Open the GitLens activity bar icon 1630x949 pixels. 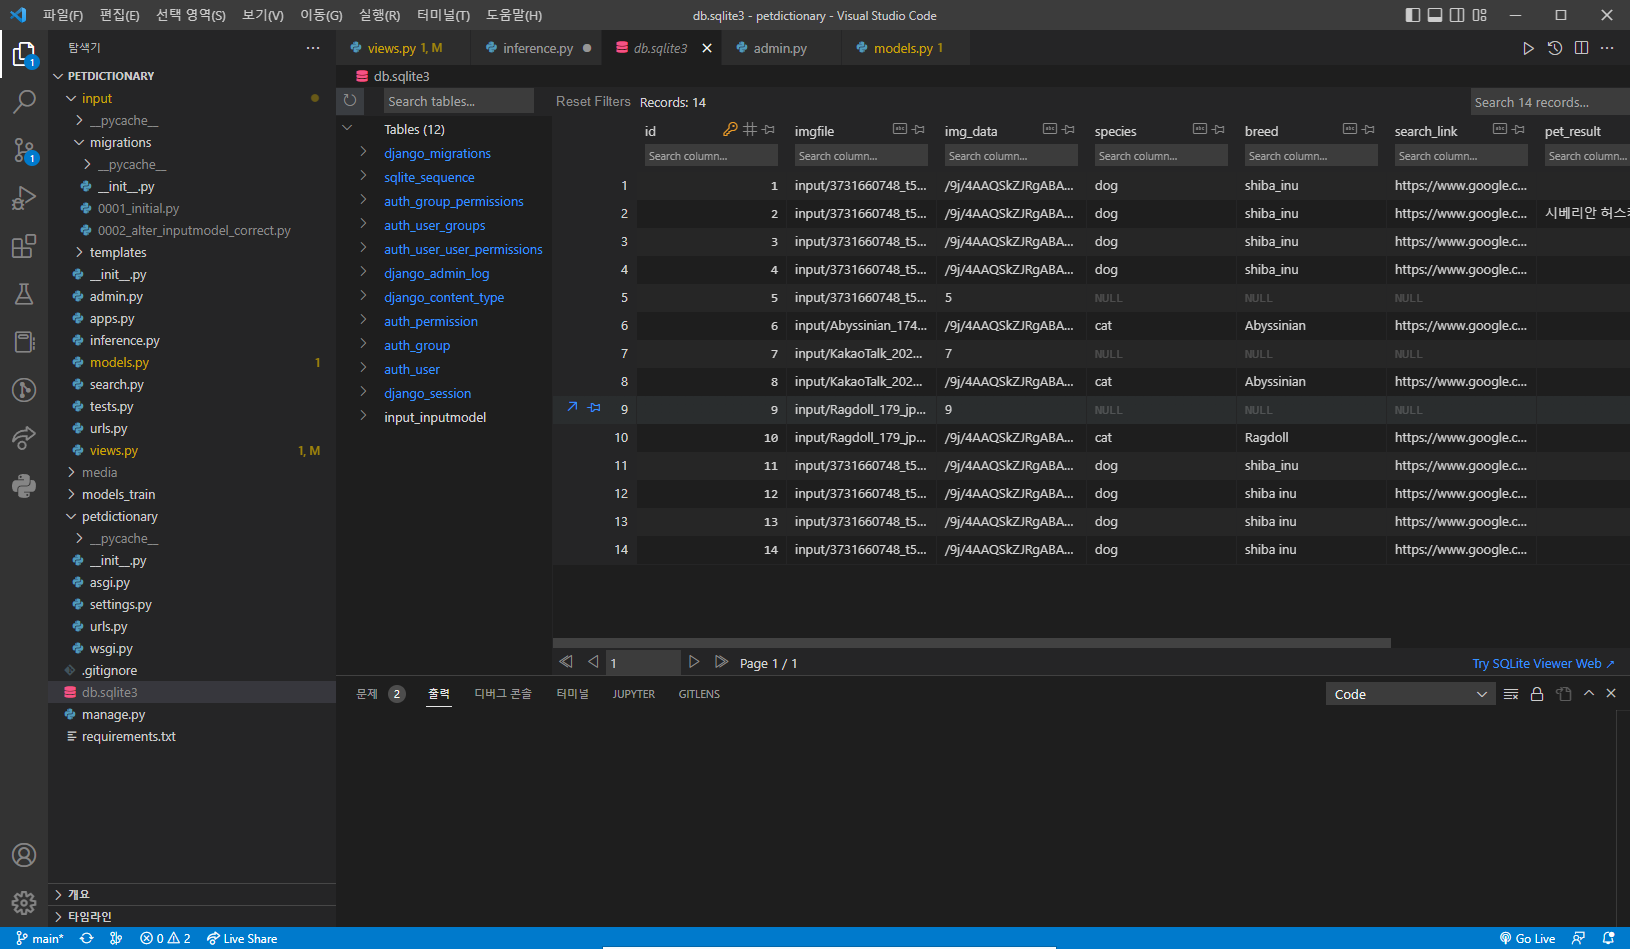click(24, 390)
